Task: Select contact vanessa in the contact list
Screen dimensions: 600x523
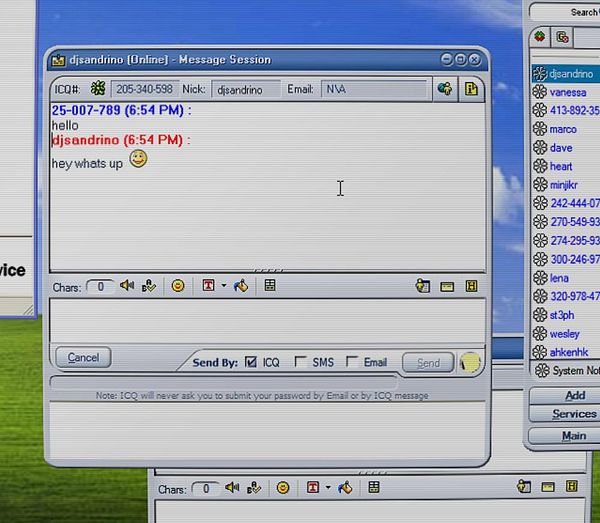Action: tap(566, 92)
